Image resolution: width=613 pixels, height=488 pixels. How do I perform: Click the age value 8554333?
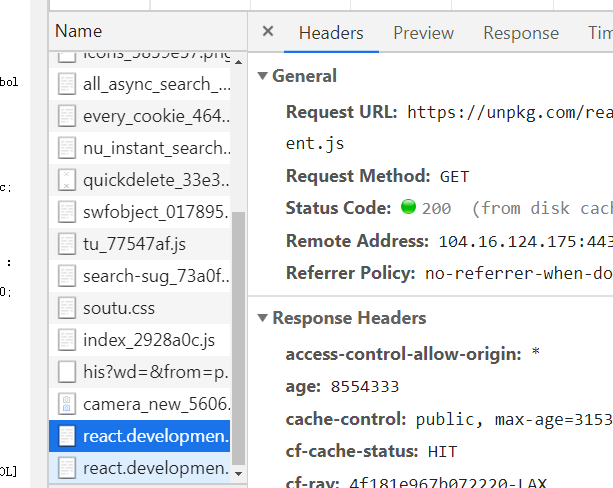point(365,387)
